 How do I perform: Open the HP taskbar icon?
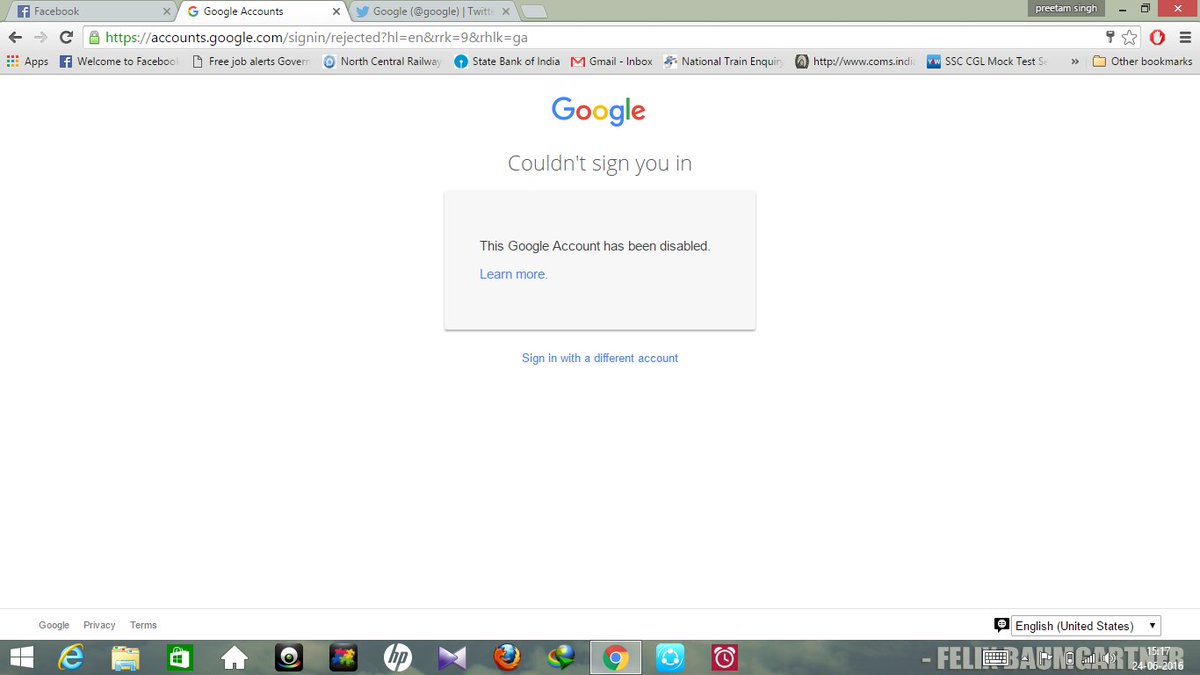(398, 658)
